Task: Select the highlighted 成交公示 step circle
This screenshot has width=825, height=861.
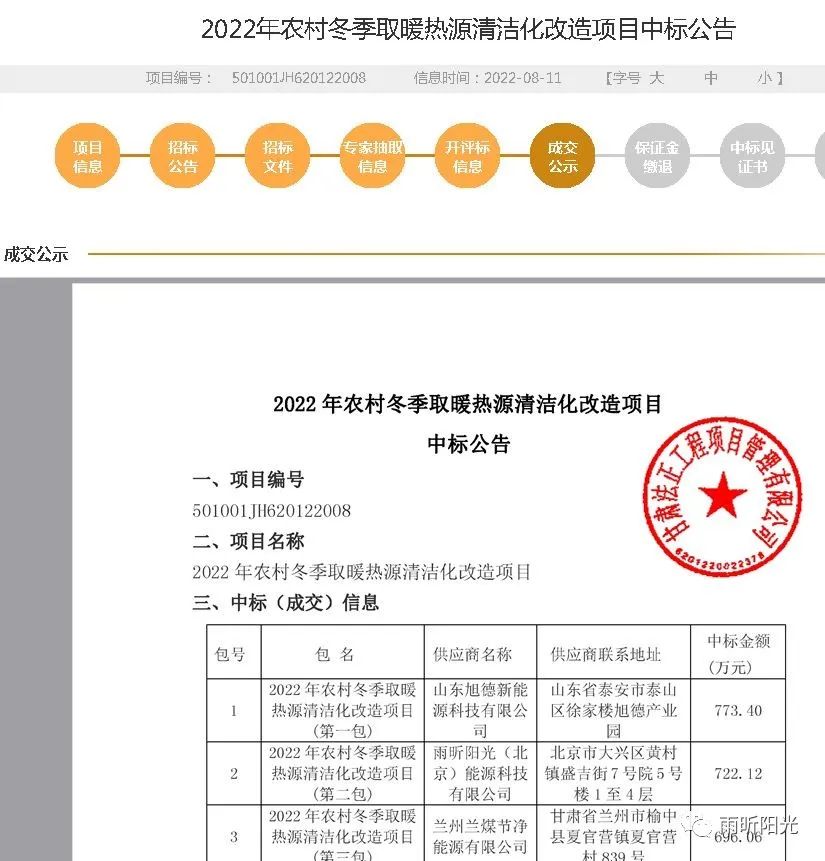Action: 562,157
